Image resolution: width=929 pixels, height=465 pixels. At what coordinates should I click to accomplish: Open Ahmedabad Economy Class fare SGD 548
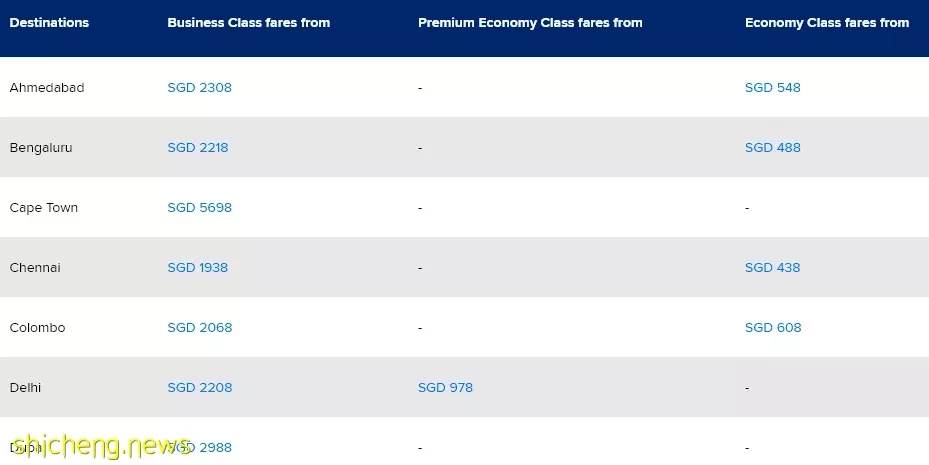pyautogui.click(x=773, y=88)
